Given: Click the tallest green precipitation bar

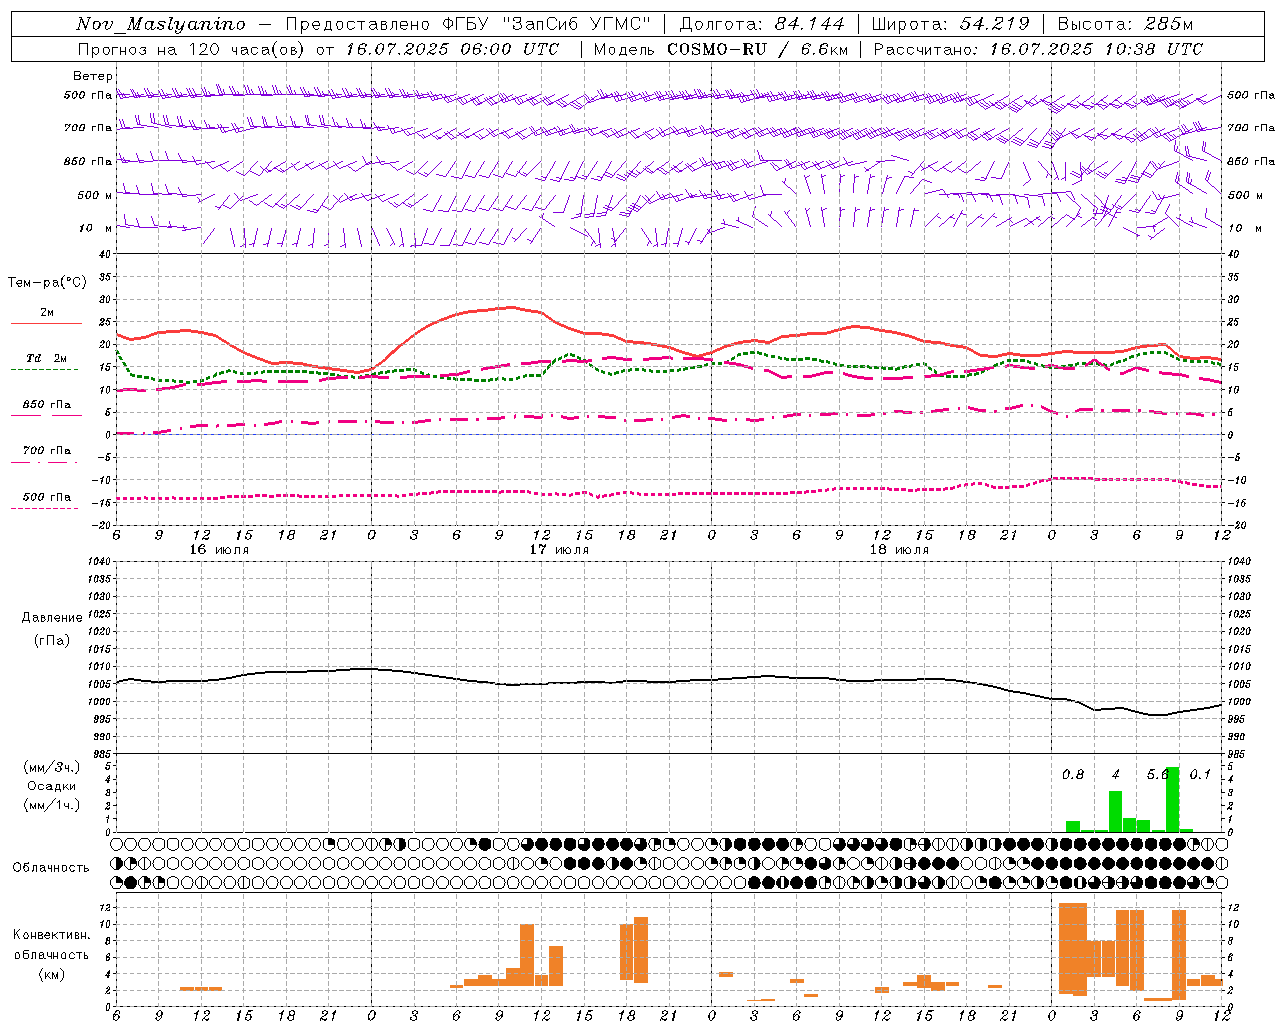Looking at the screenshot, I should coord(1172,799).
